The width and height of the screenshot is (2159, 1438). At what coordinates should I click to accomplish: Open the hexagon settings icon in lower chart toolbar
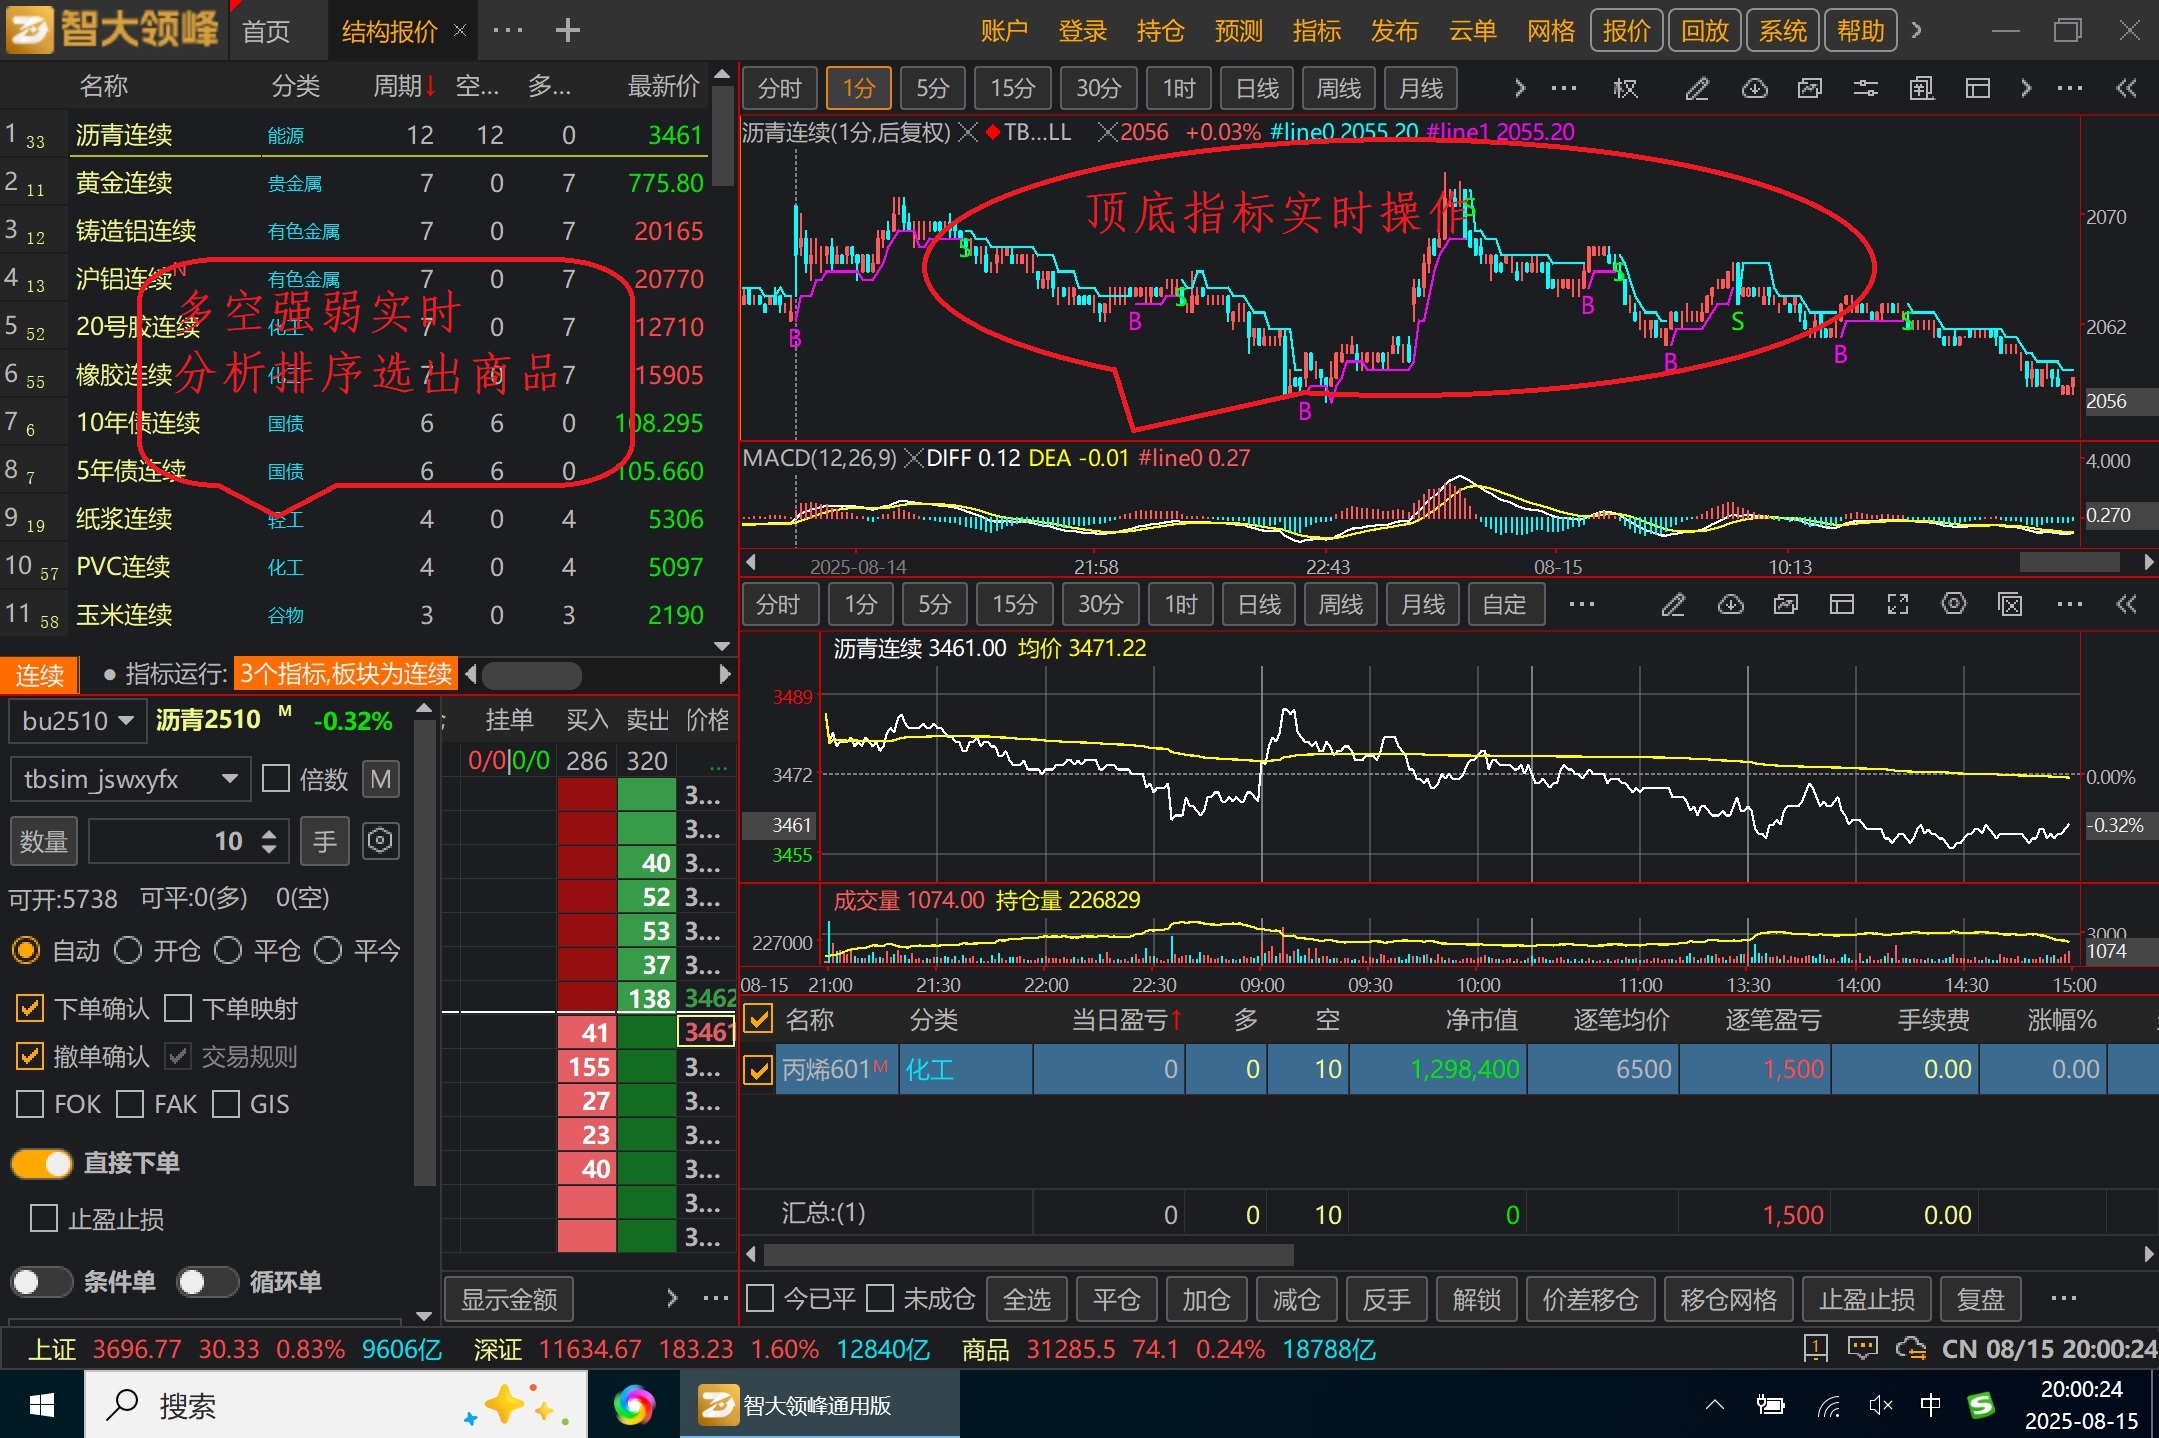tap(1954, 605)
